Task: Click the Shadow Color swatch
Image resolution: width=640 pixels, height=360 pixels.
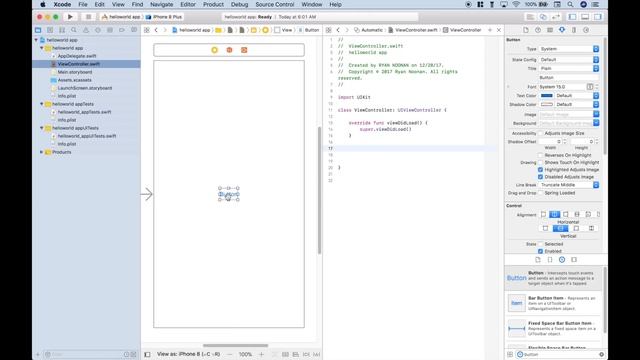Action: point(547,104)
